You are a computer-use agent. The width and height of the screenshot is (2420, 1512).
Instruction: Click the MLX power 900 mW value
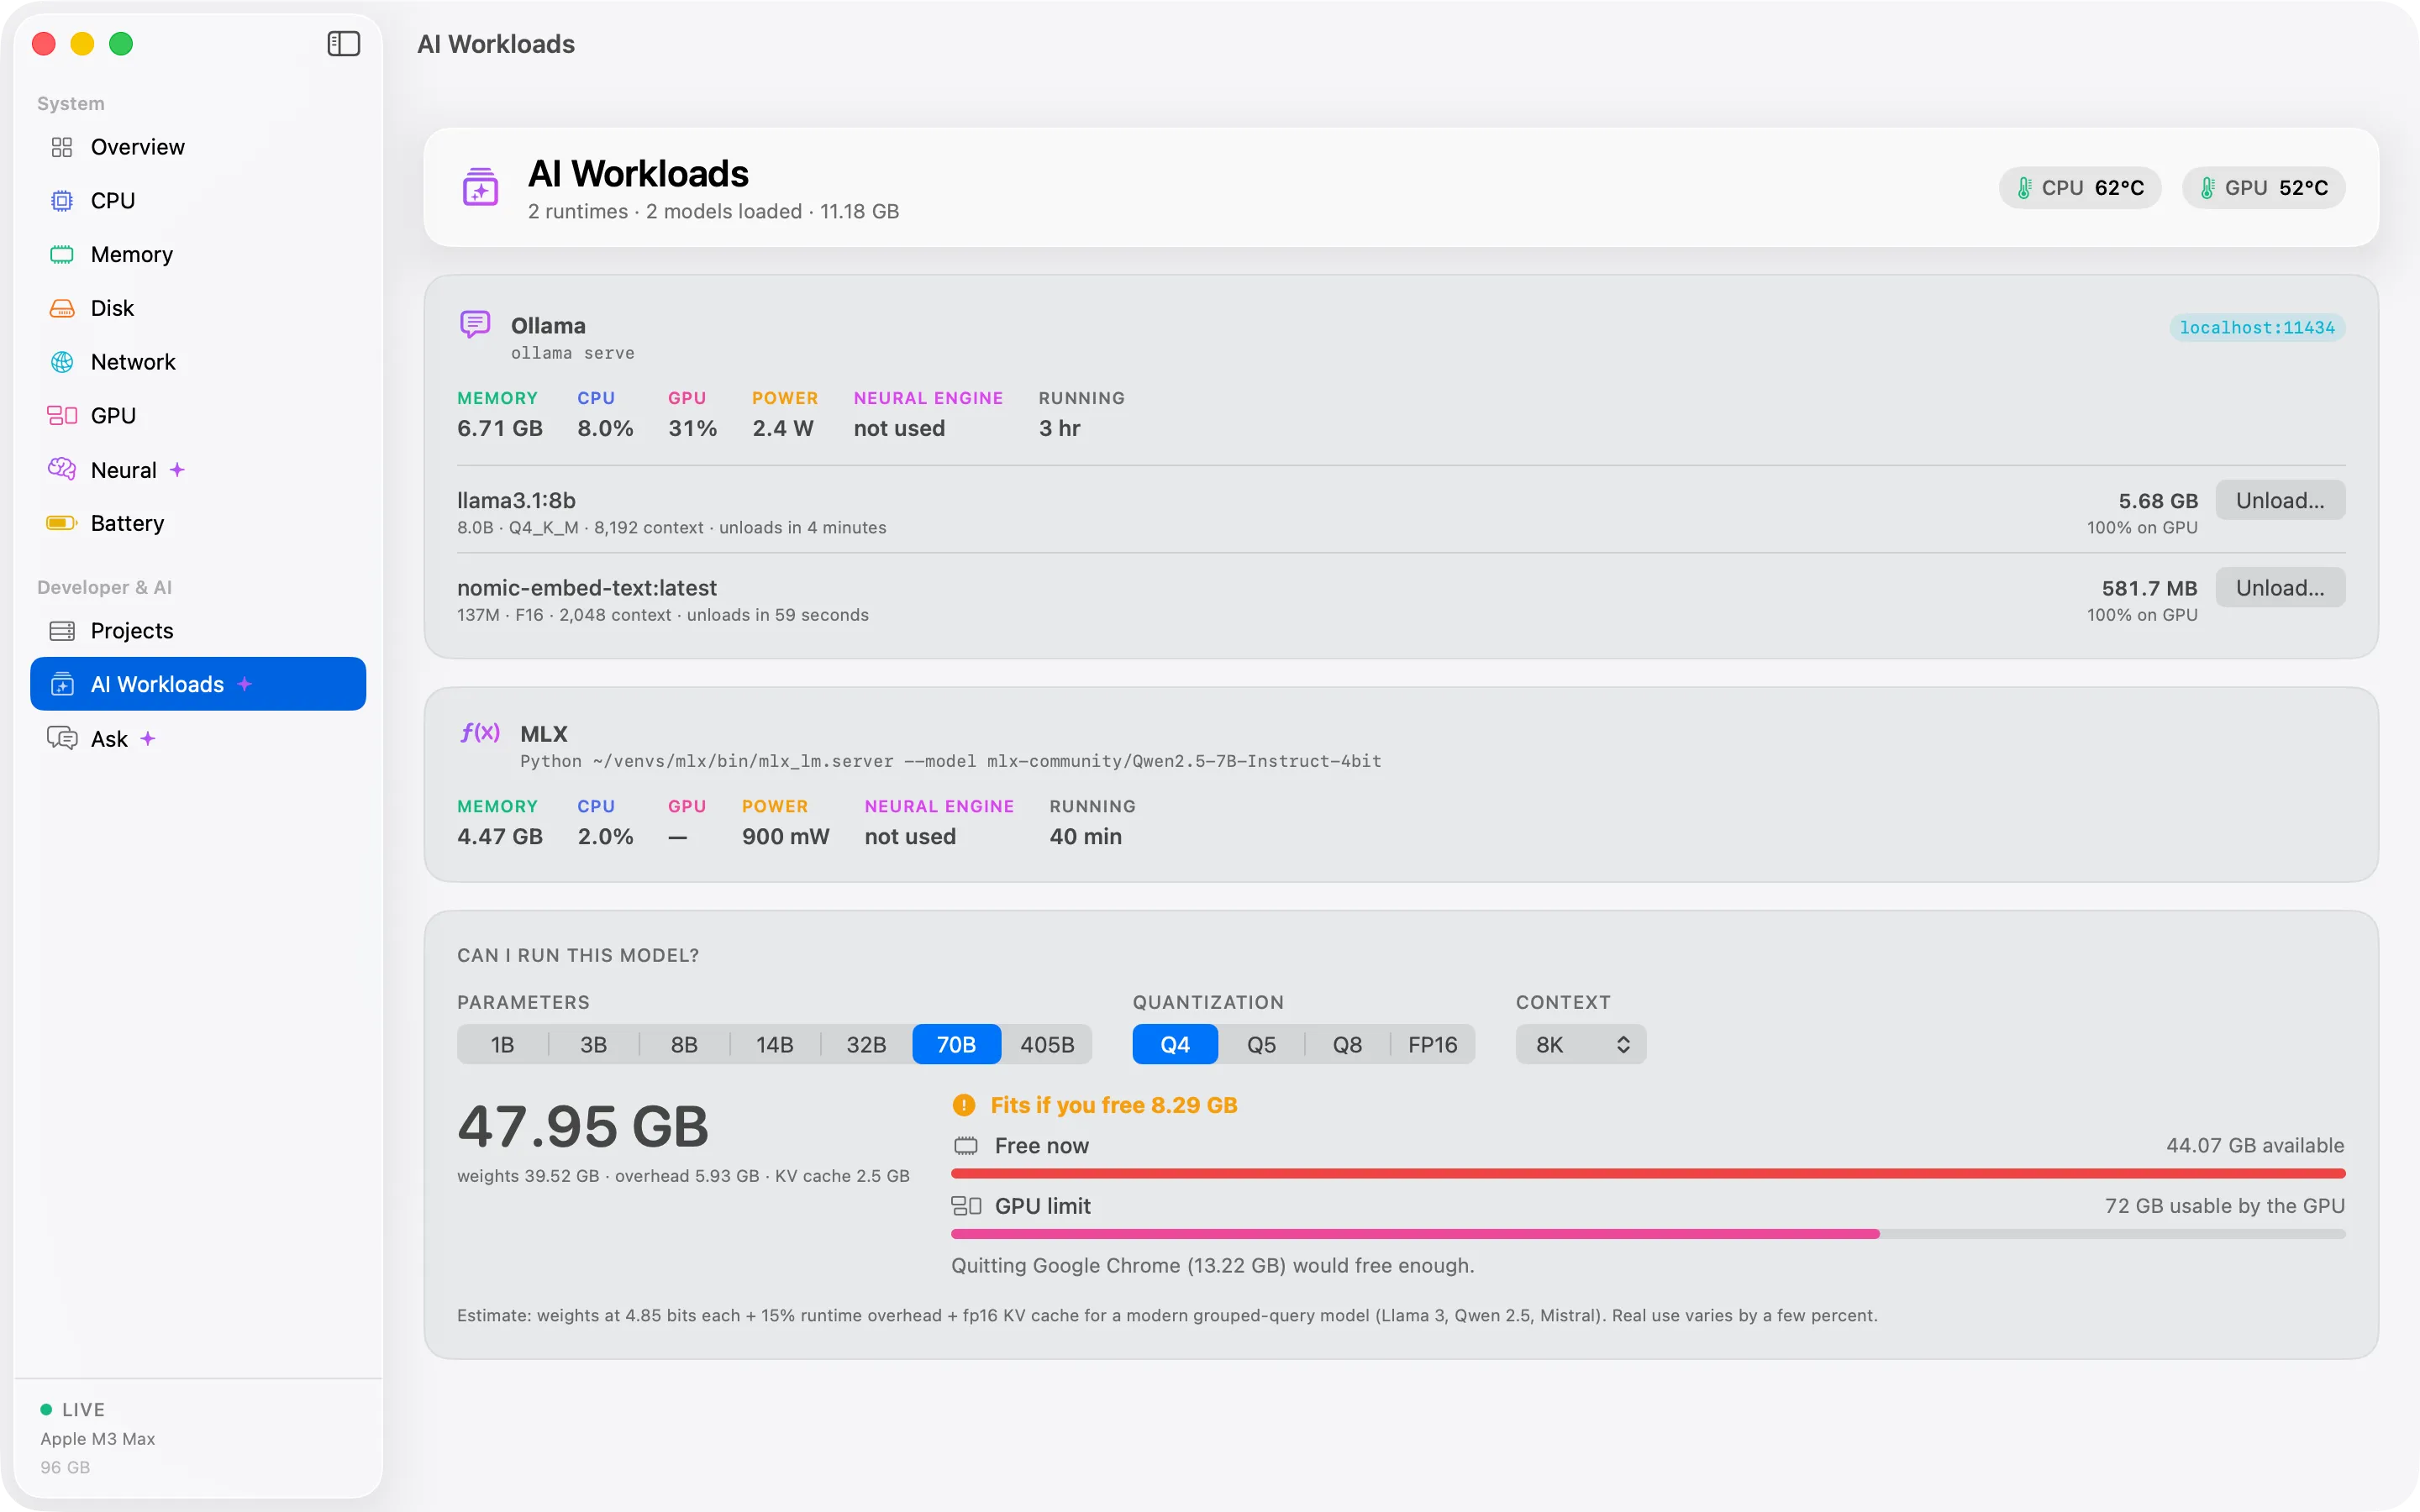point(785,836)
